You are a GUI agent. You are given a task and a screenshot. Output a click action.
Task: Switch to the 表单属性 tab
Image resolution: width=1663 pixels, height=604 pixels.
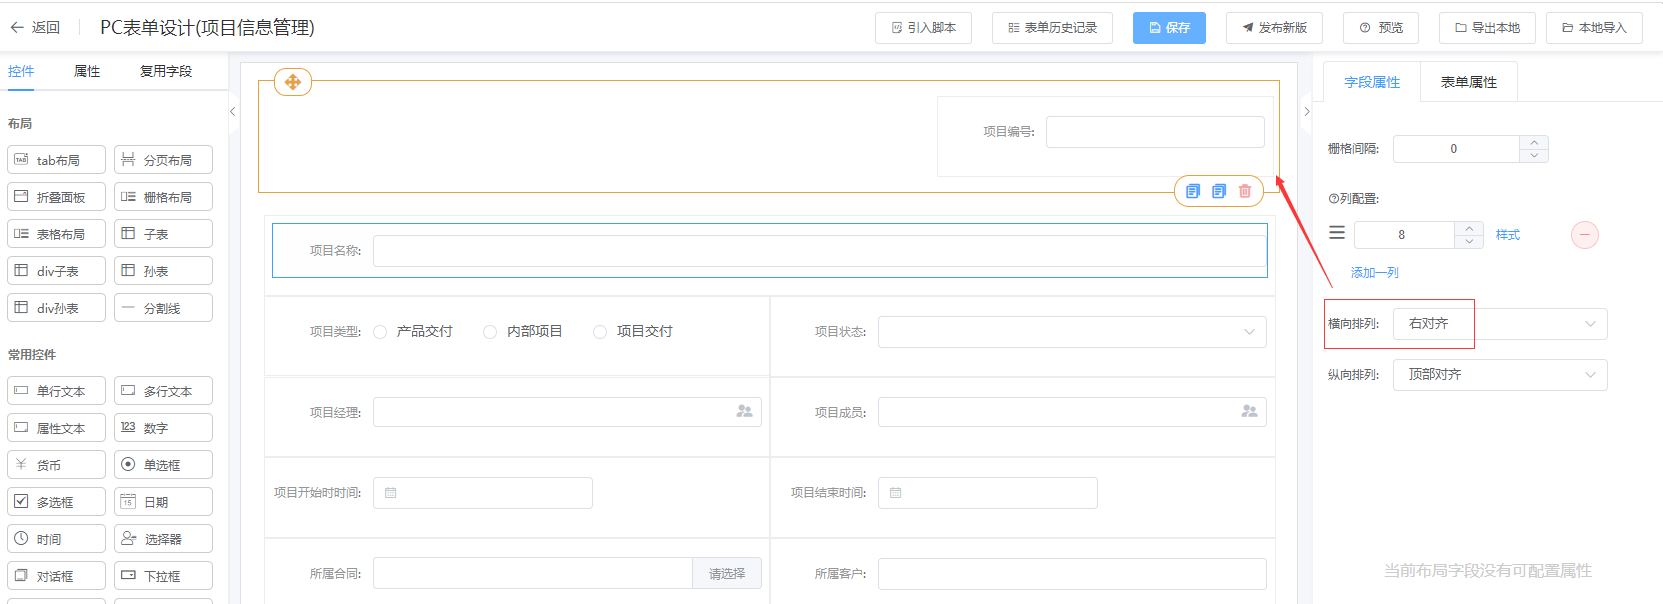[x=1468, y=82]
